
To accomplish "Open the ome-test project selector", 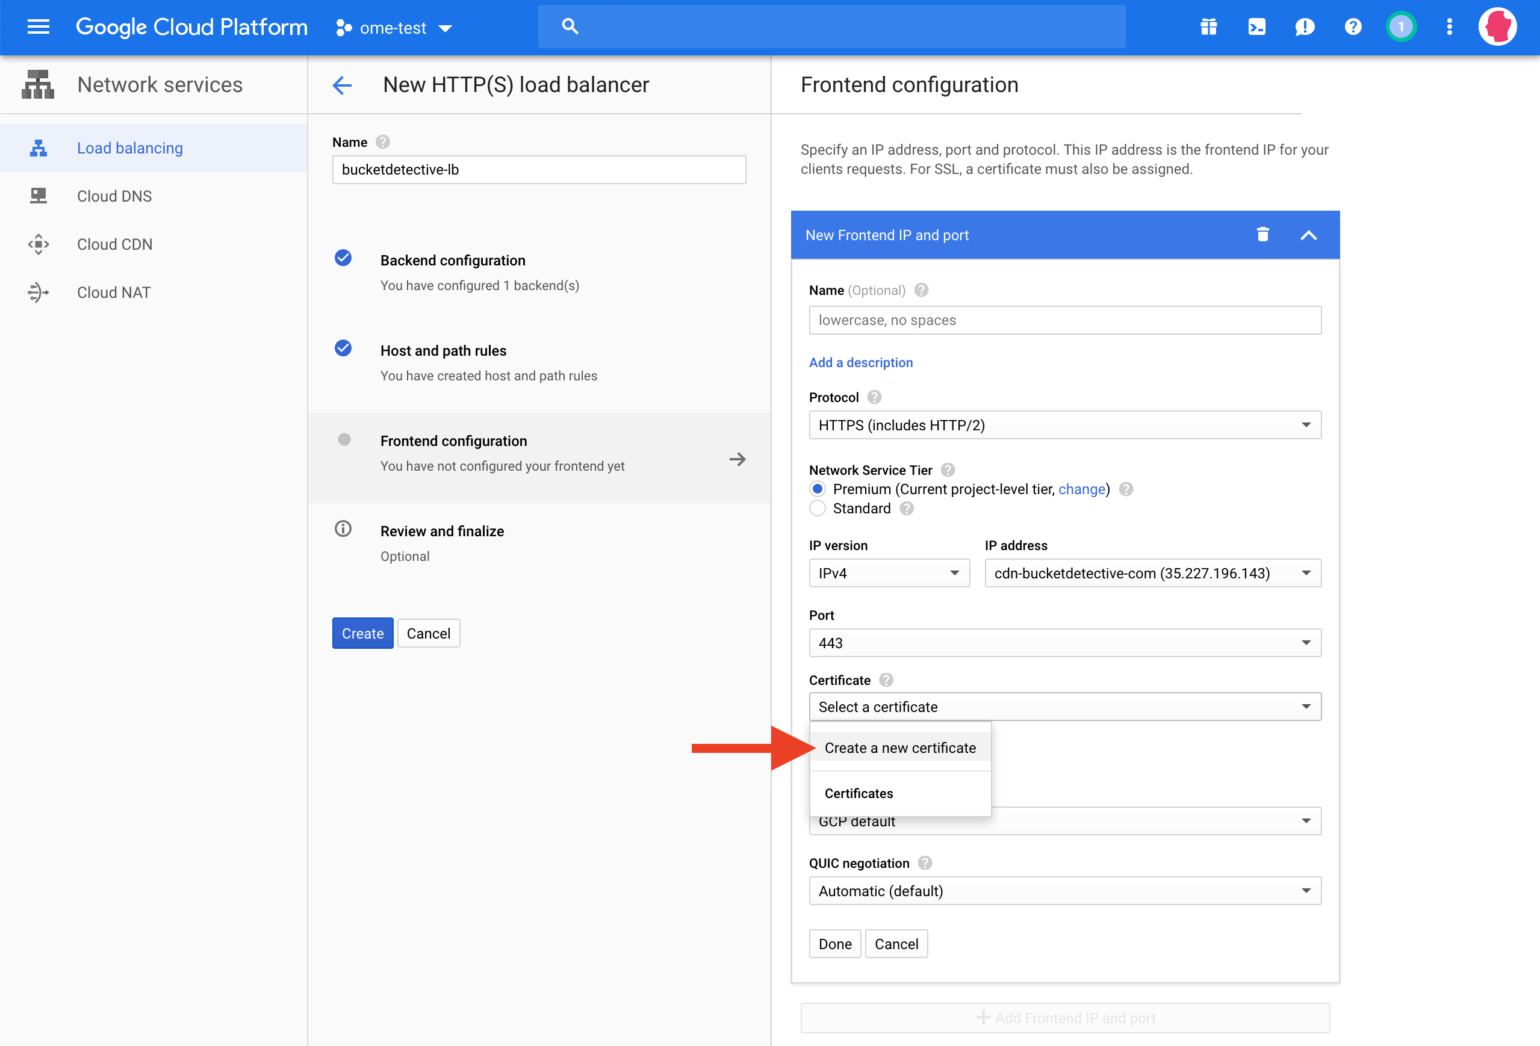I will click(x=394, y=28).
